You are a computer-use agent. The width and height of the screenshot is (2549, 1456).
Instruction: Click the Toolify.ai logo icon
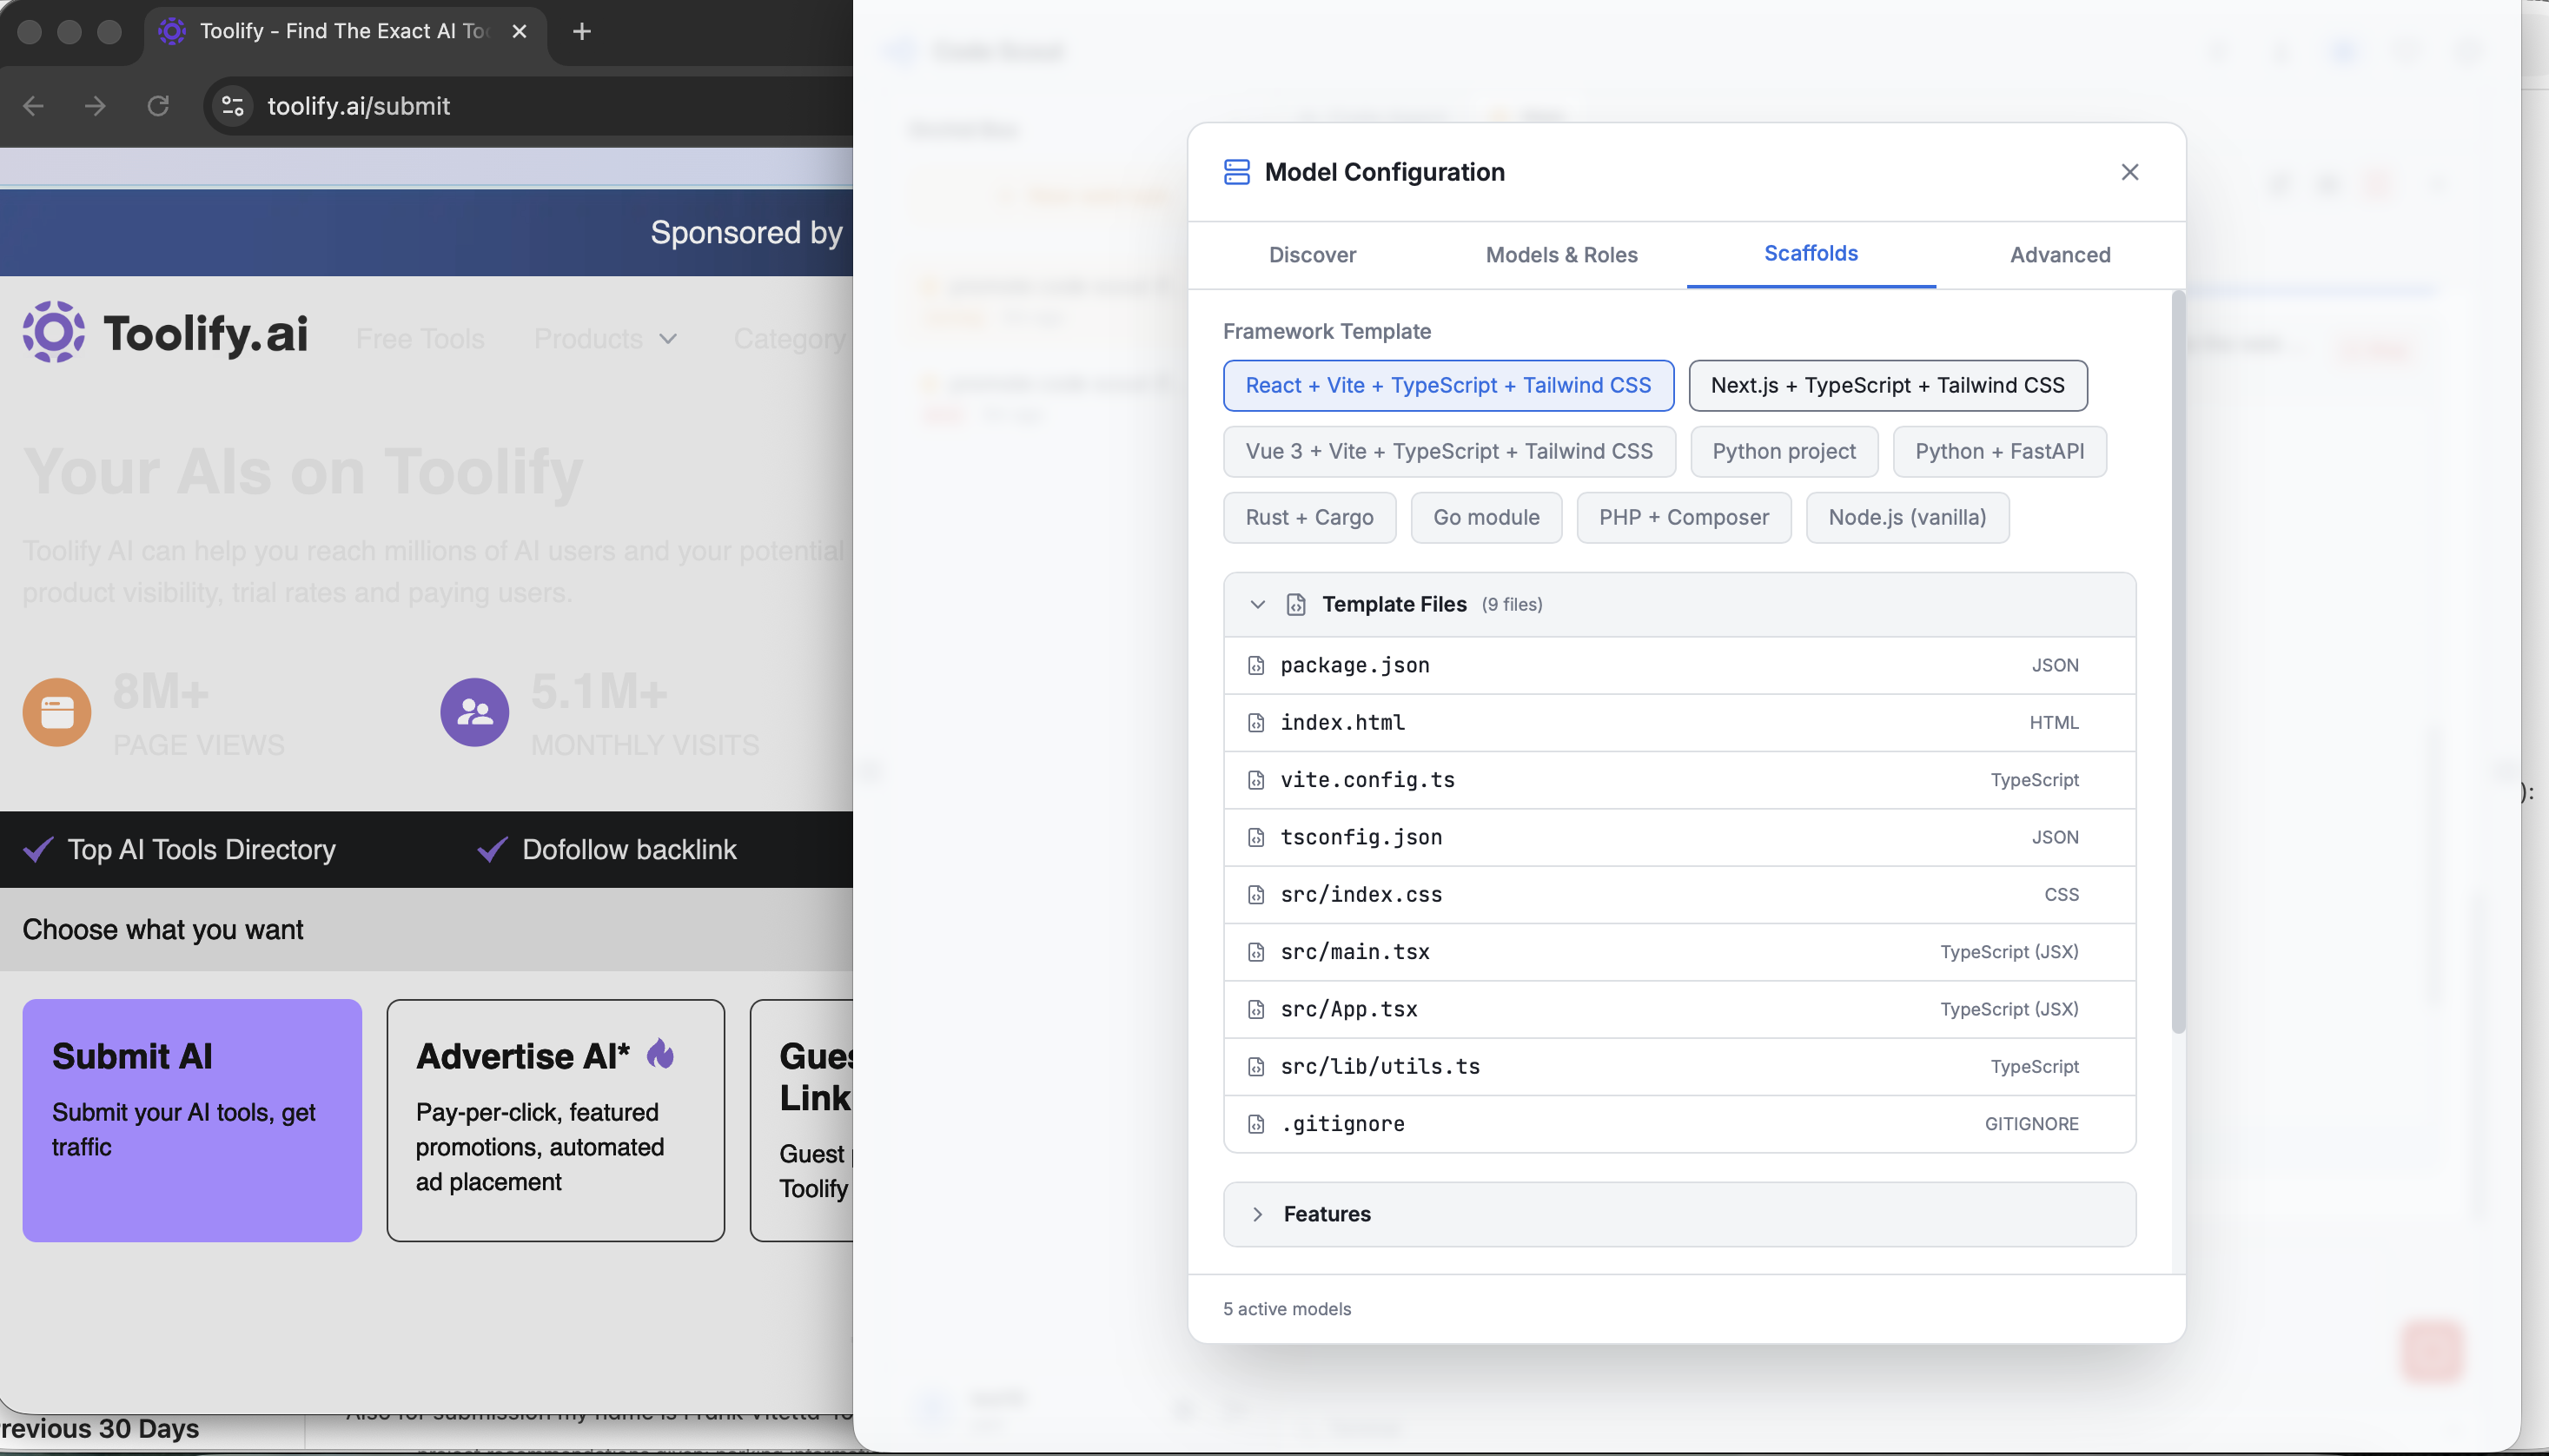[53, 332]
